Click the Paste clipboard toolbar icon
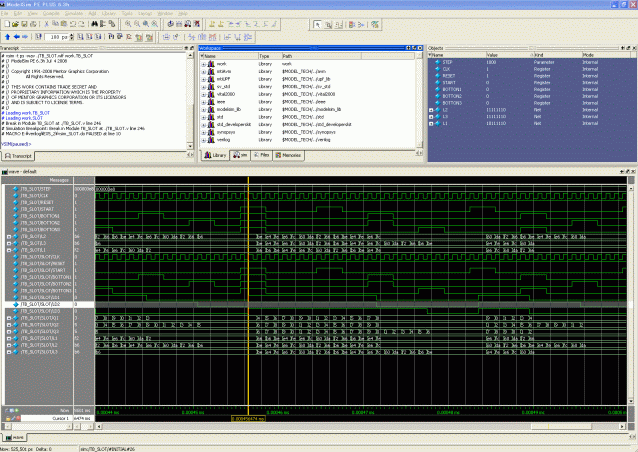 [64, 24]
